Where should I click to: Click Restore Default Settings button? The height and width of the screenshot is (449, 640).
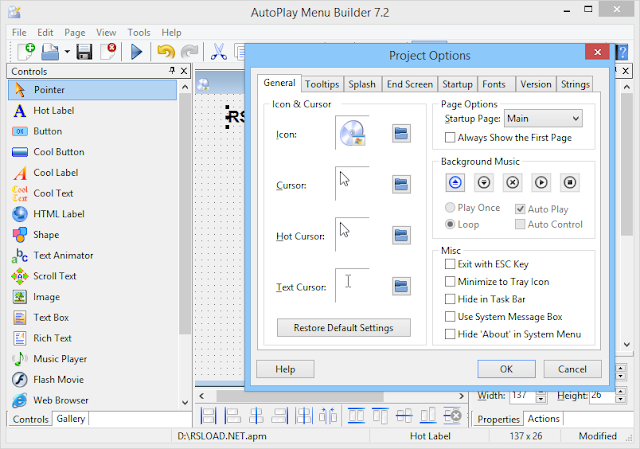click(344, 328)
